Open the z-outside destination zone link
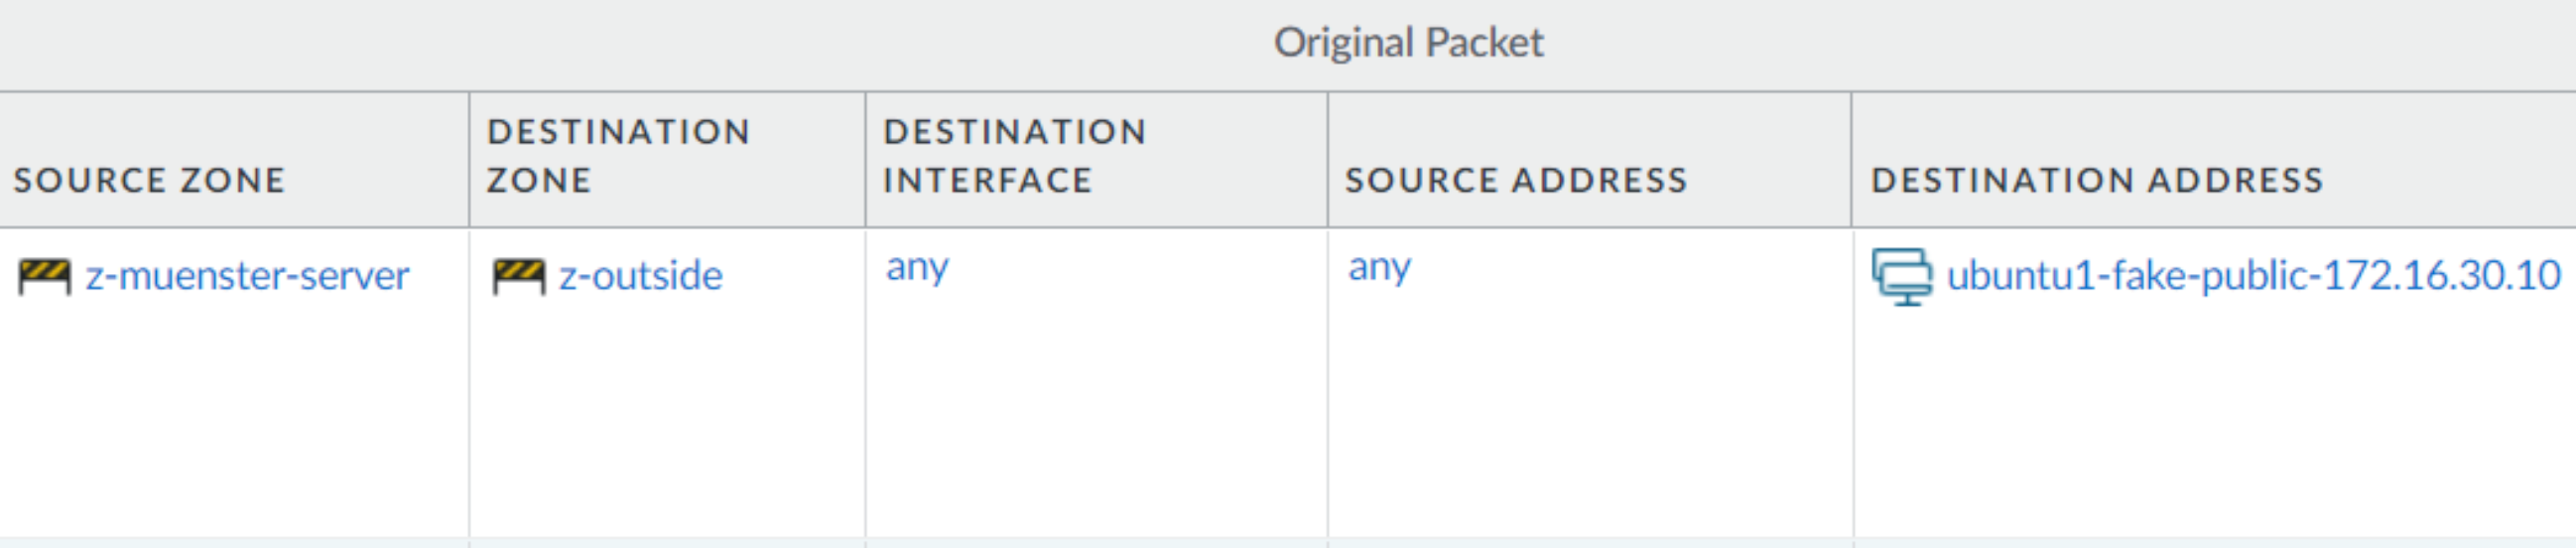Screen dimensions: 2576x548 [640, 276]
